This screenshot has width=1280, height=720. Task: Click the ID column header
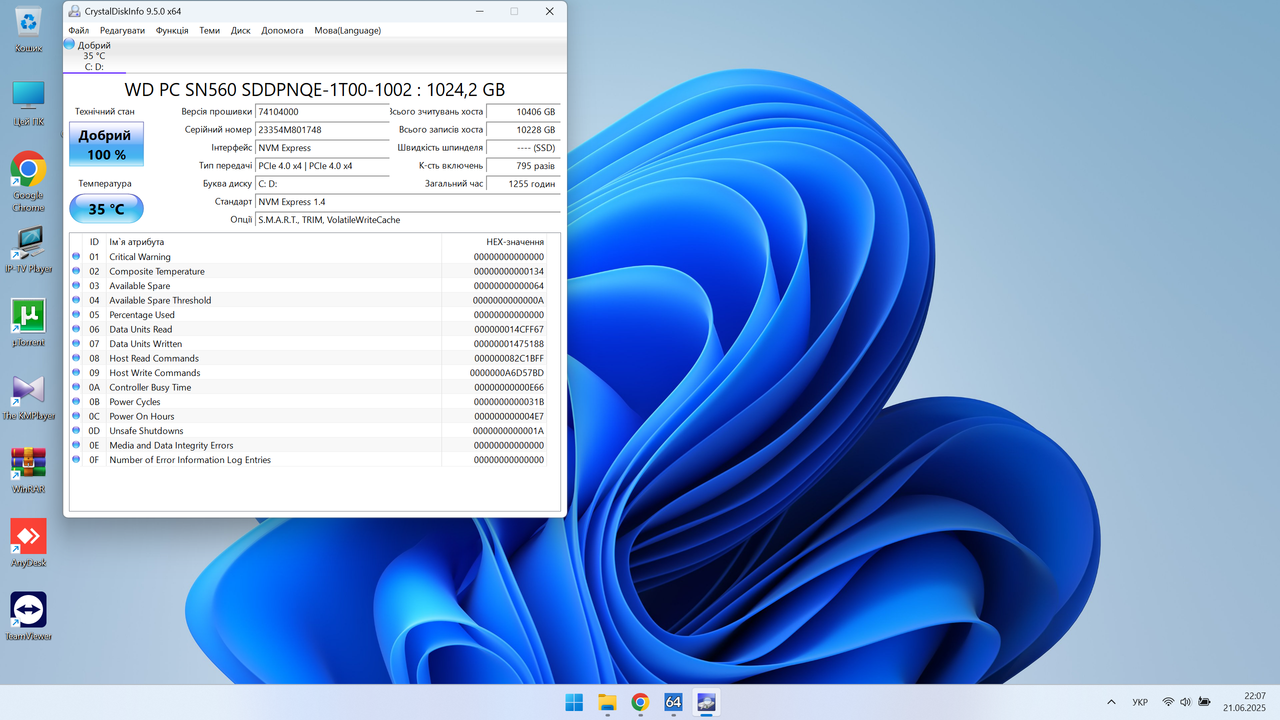(94, 242)
